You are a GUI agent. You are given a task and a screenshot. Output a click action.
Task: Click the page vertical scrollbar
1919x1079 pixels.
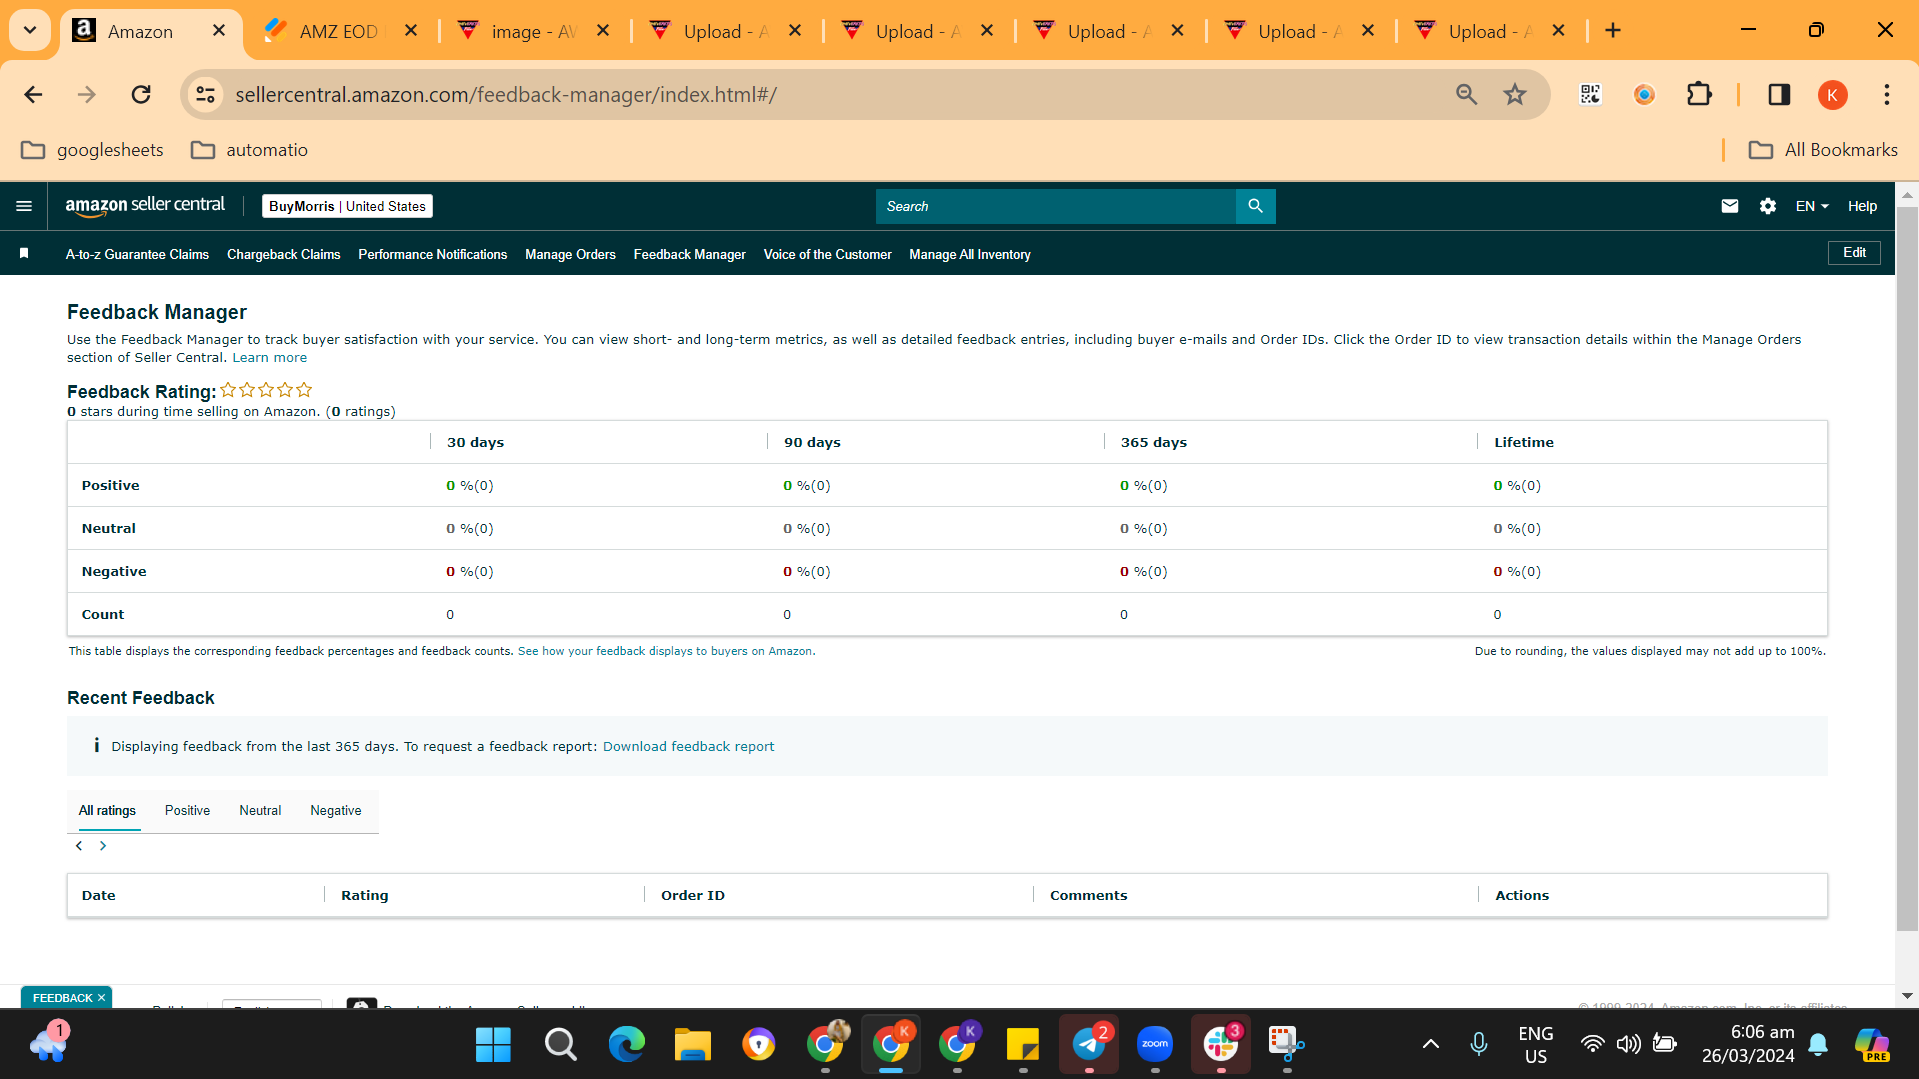click(1906, 570)
